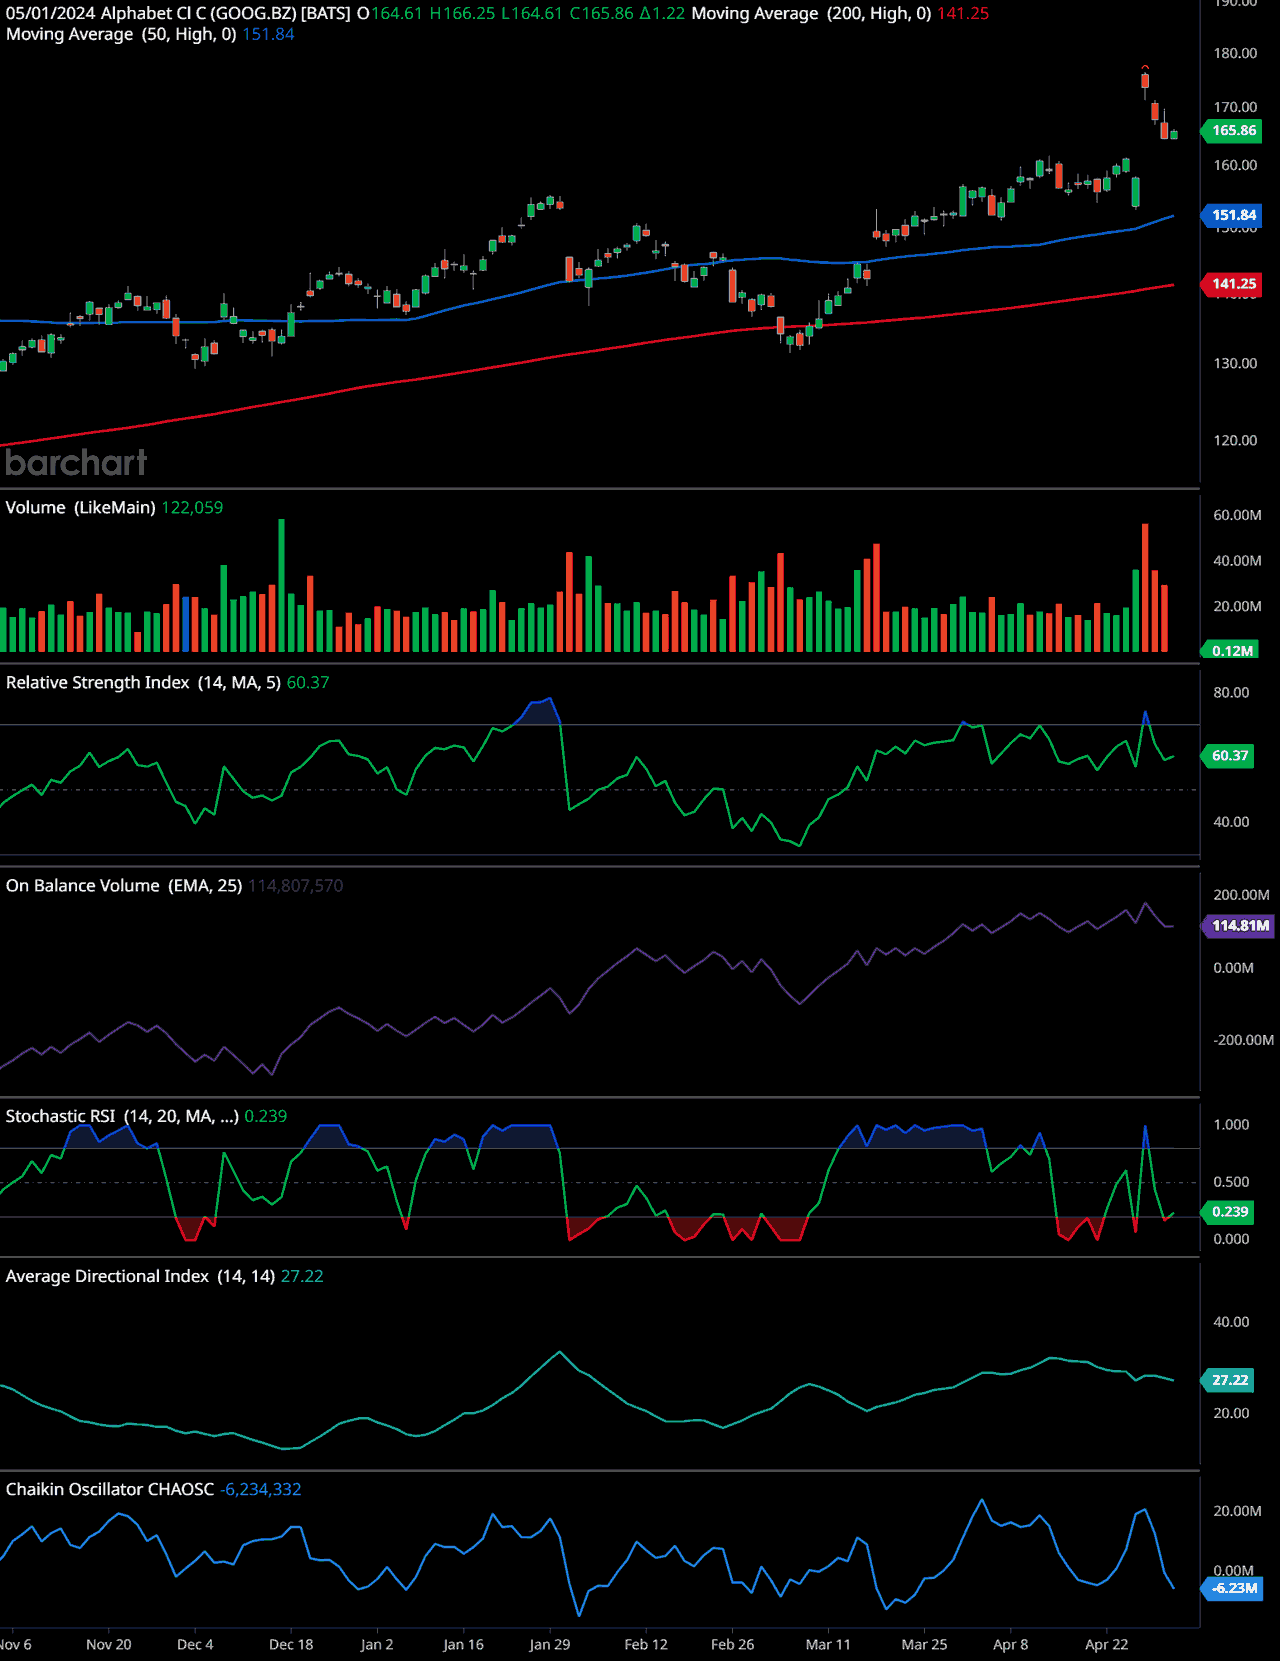Select the close price C165.86 in header
1280x1661 pixels.
(601, 13)
